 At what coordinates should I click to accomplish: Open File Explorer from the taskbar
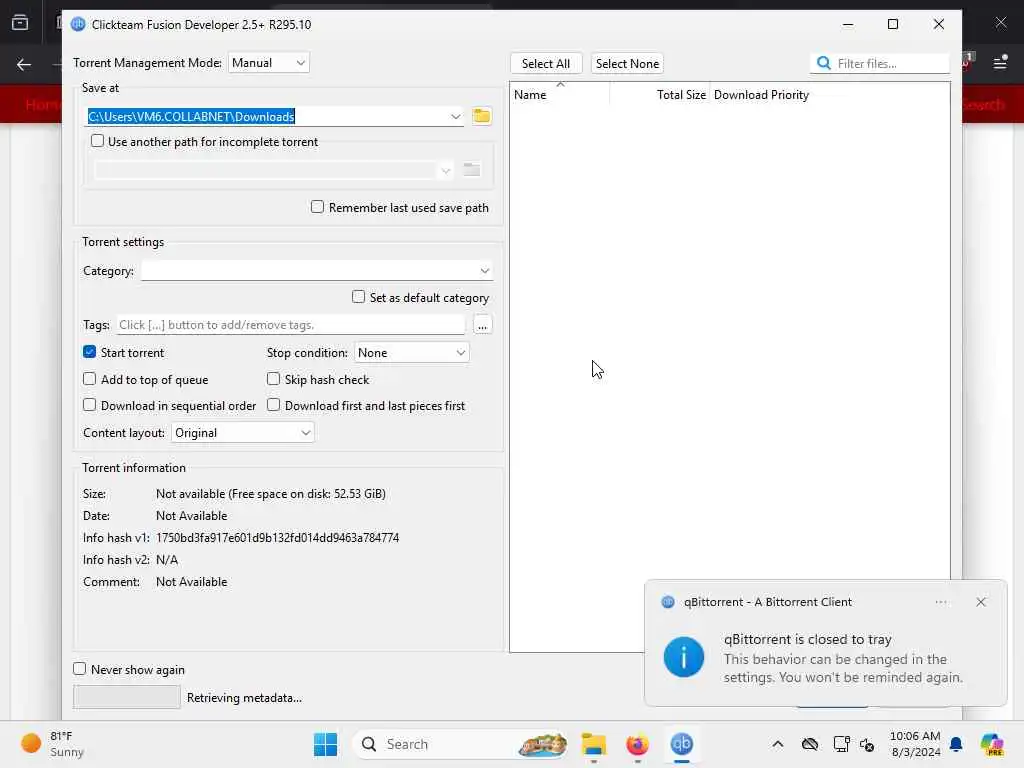point(594,744)
